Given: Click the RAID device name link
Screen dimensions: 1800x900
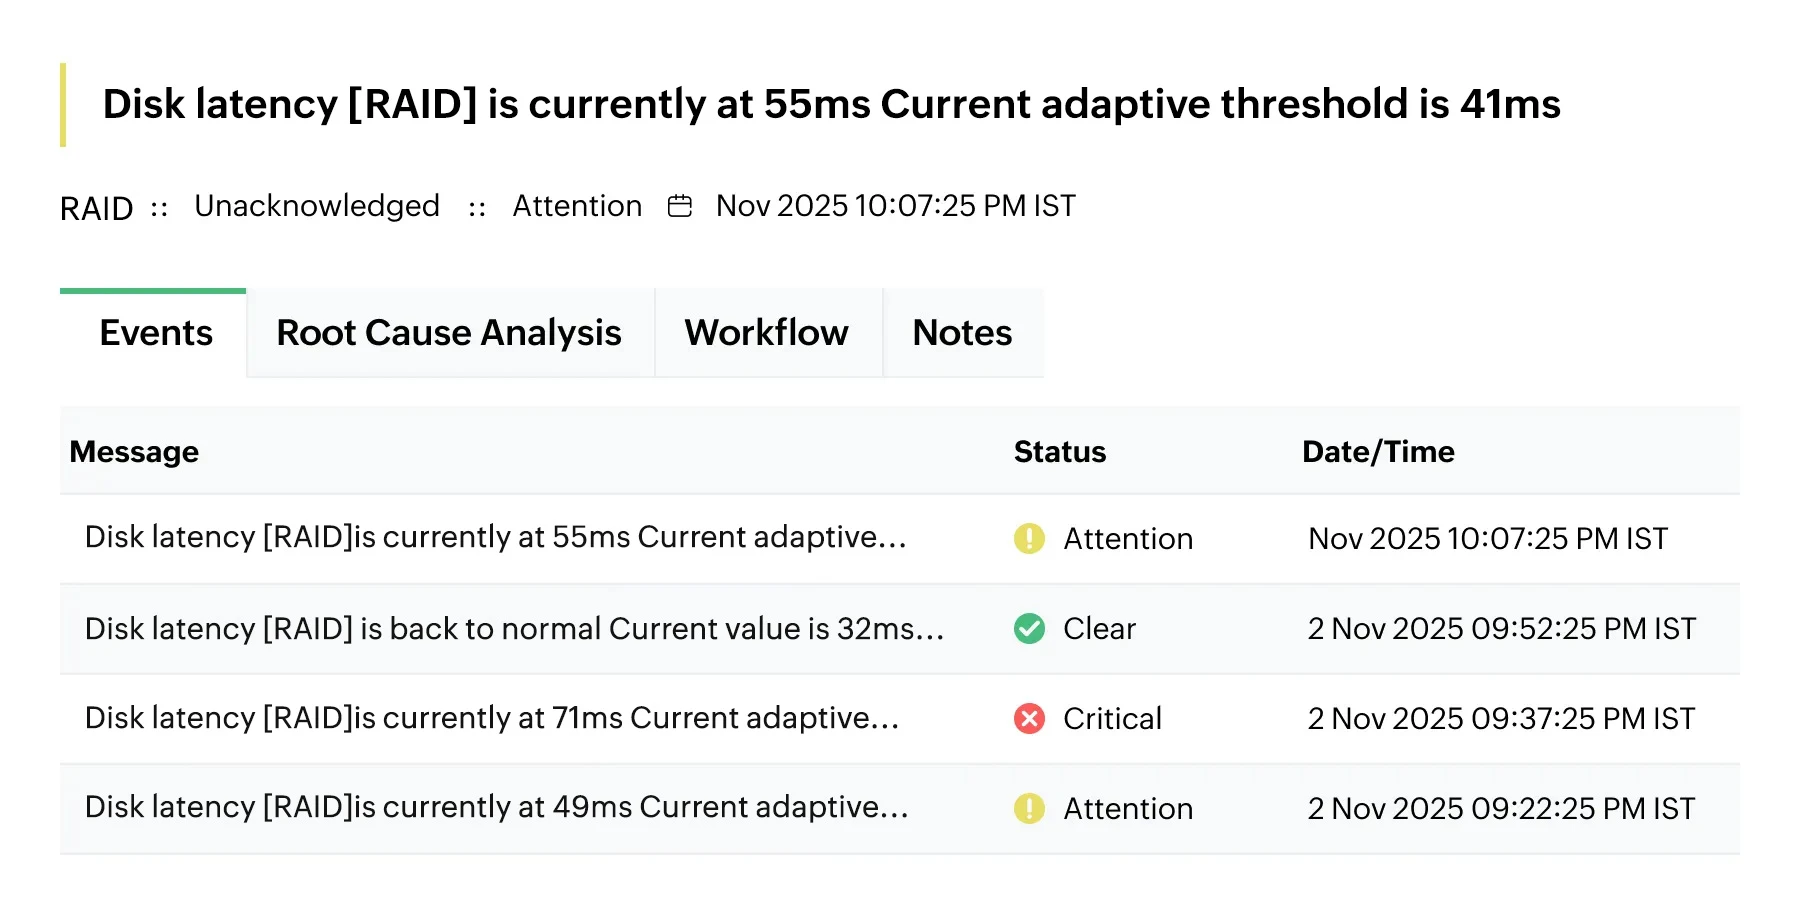Looking at the screenshot, I should (x=96, y=207).
